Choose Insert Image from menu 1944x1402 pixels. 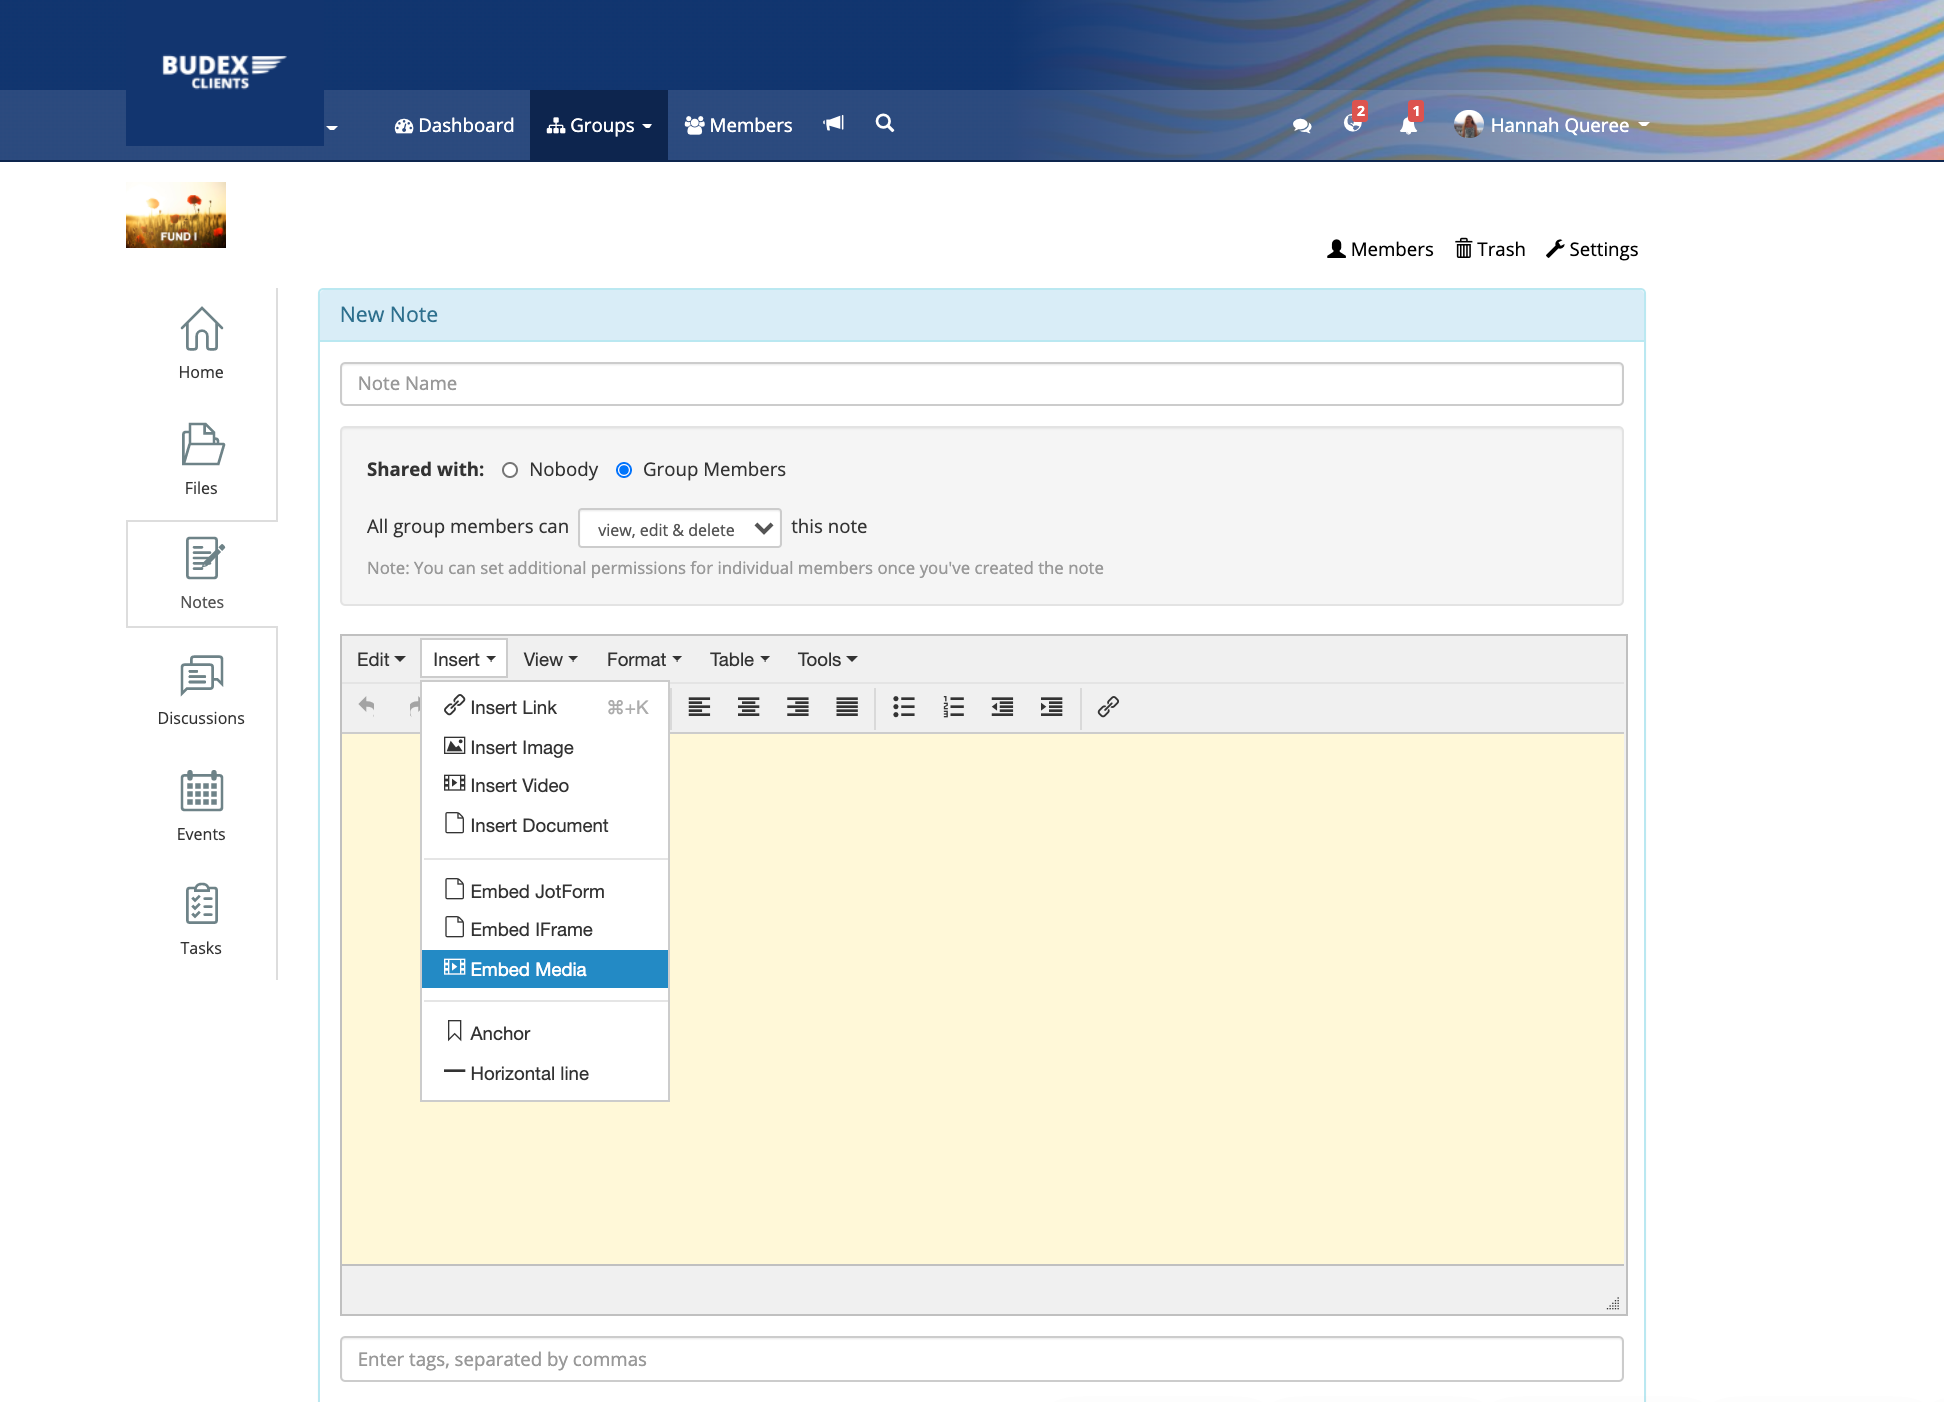[545, 747]
